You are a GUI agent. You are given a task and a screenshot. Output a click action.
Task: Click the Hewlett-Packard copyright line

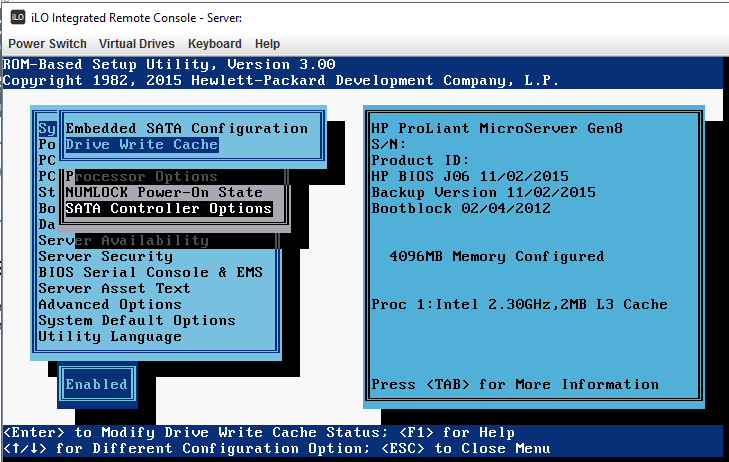(281, 80)
